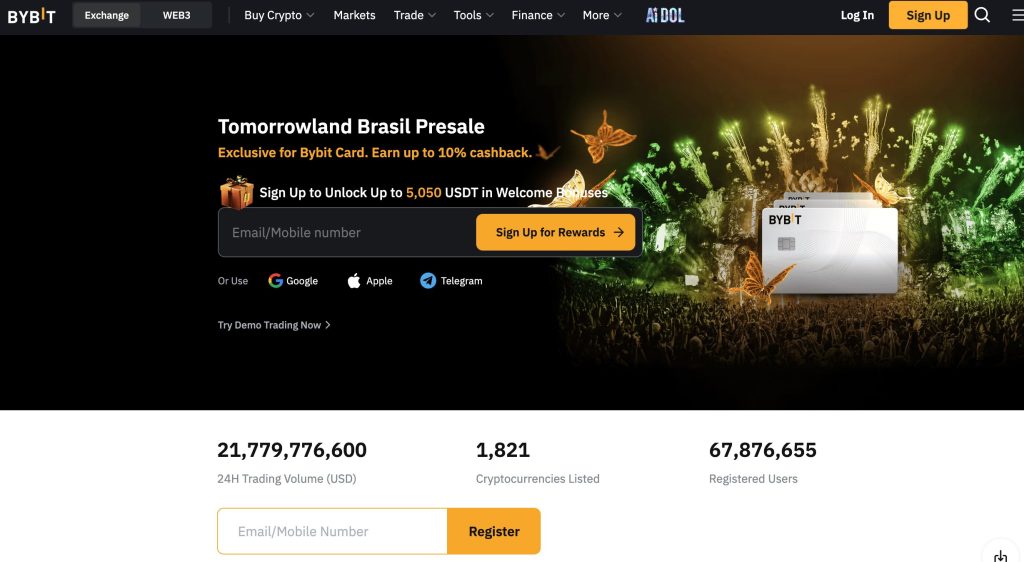
Task: Expand the Buy Crypto dropdown
Action: tap(279, 15)
